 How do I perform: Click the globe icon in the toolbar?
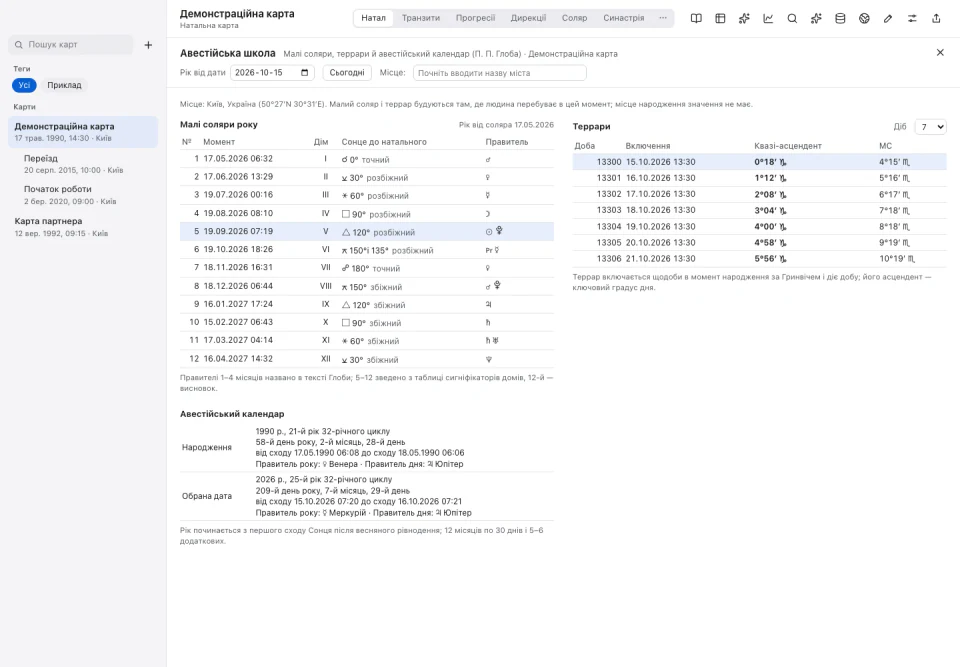click(x=864, y=18)
